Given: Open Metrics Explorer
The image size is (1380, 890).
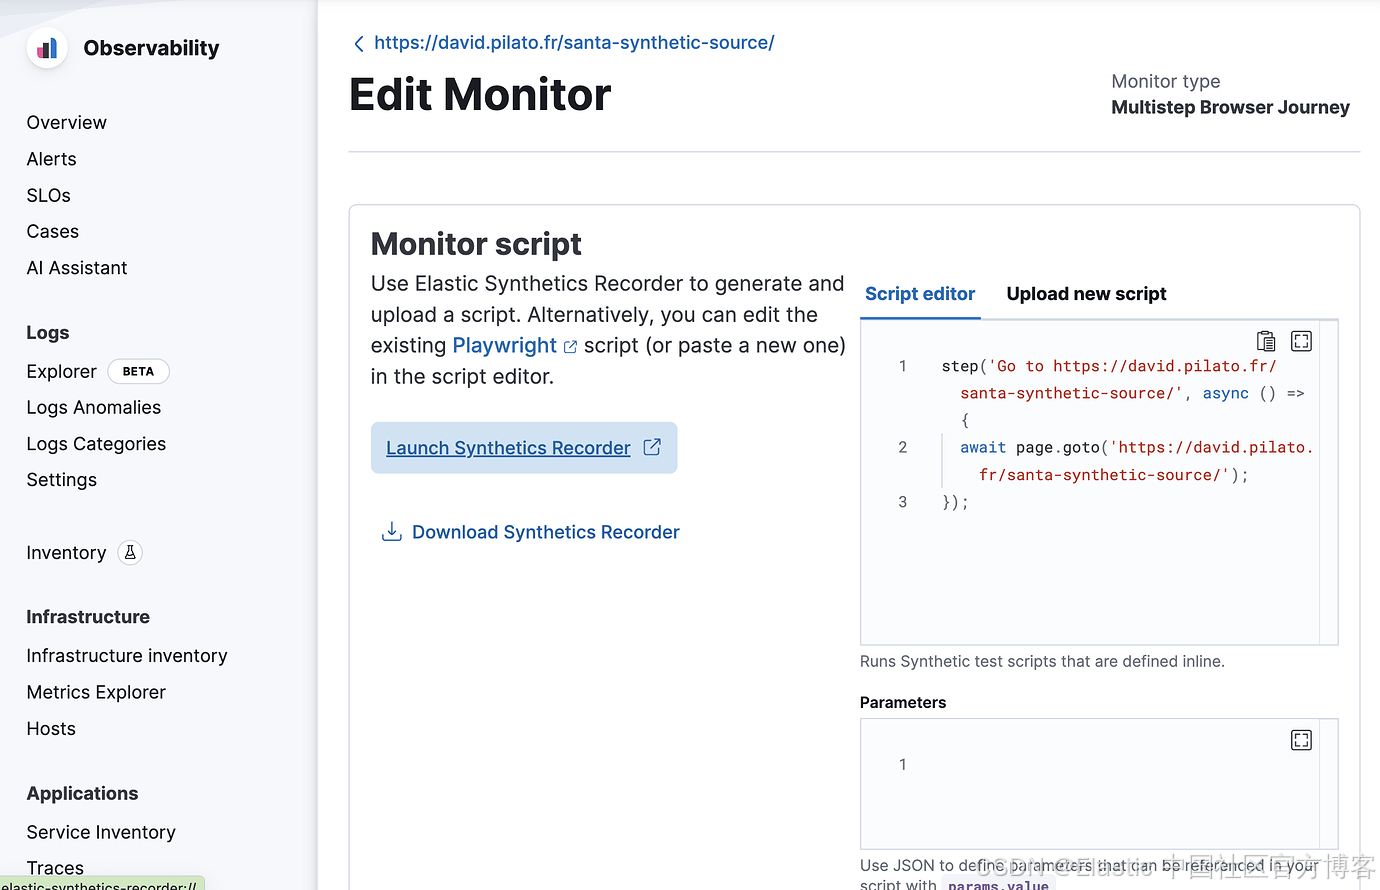Looking at the screenshot, I should tap(96, 692).
